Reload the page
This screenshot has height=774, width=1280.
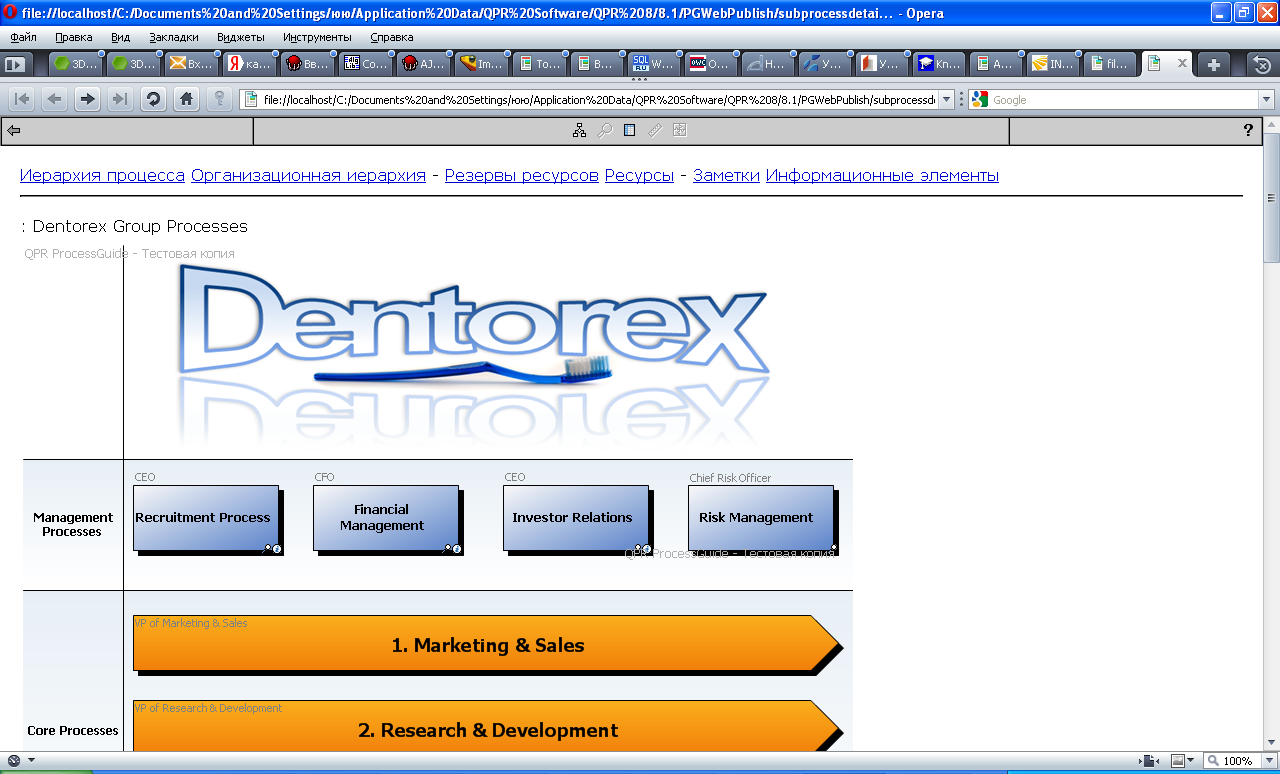click(x=153, y=99)
